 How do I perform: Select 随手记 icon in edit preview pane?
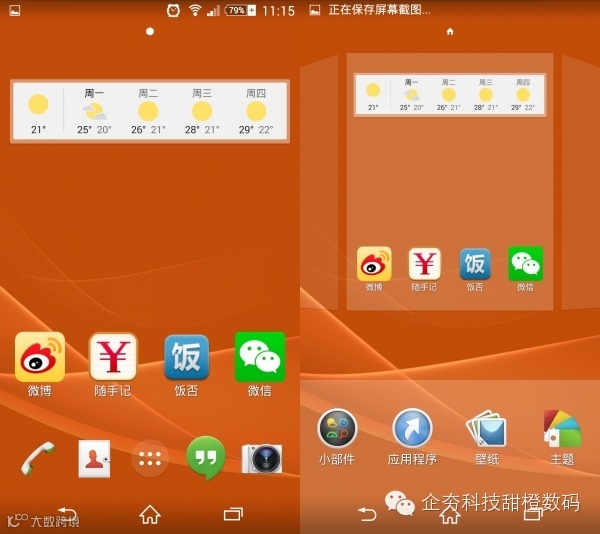[x=424, y=269]
